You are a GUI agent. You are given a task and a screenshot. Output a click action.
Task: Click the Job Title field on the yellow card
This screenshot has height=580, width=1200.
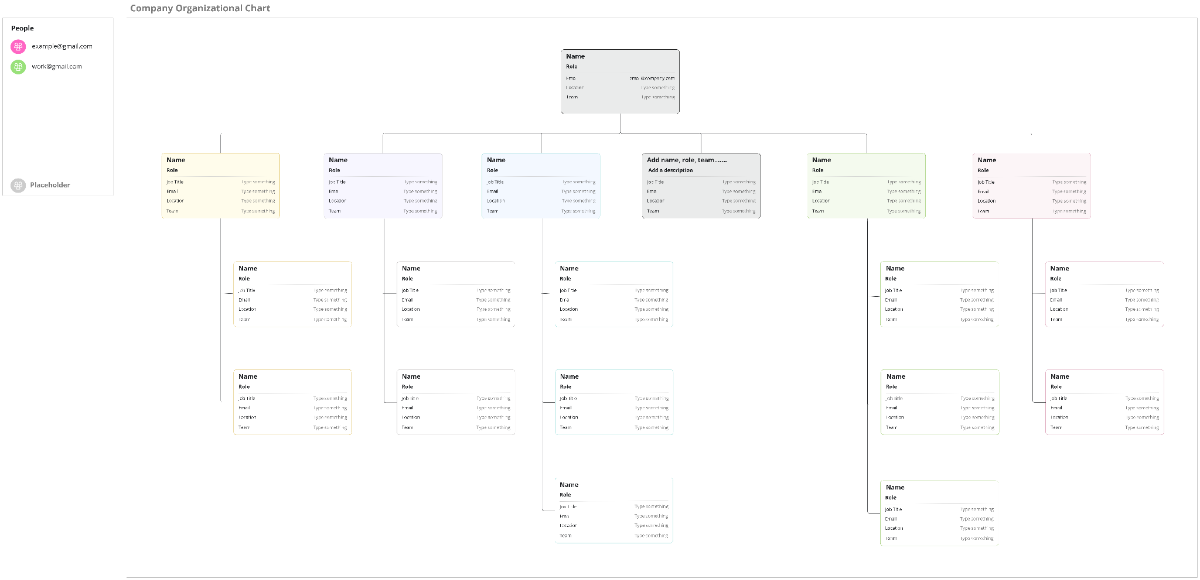[174, 184]
